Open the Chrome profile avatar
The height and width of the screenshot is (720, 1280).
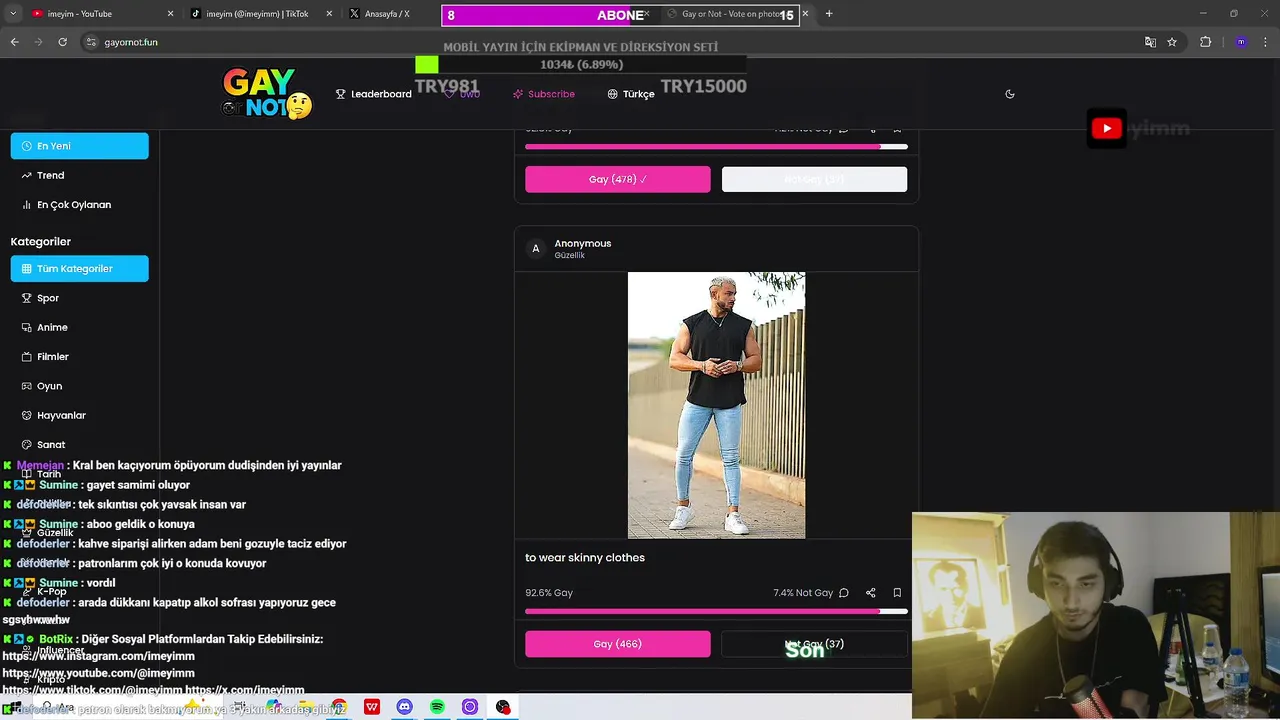(1241, 42)
